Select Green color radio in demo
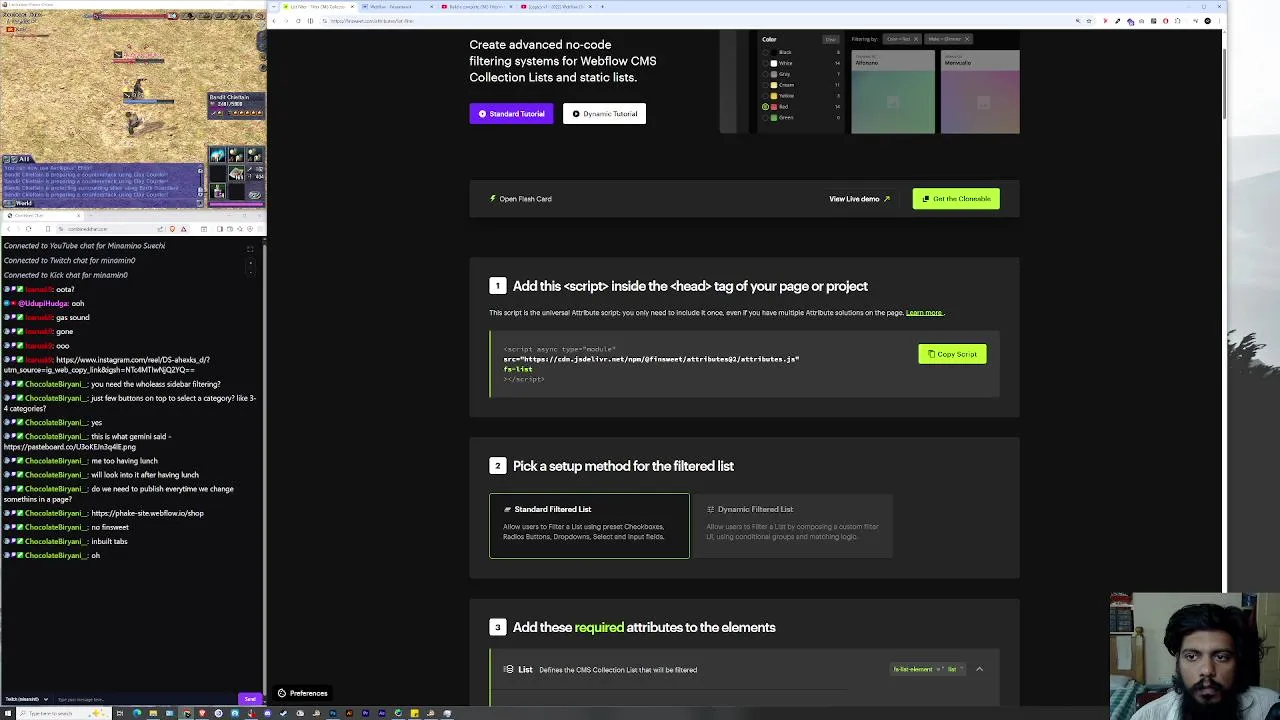Screen dimensions: 1280x720 coord(766,118)
